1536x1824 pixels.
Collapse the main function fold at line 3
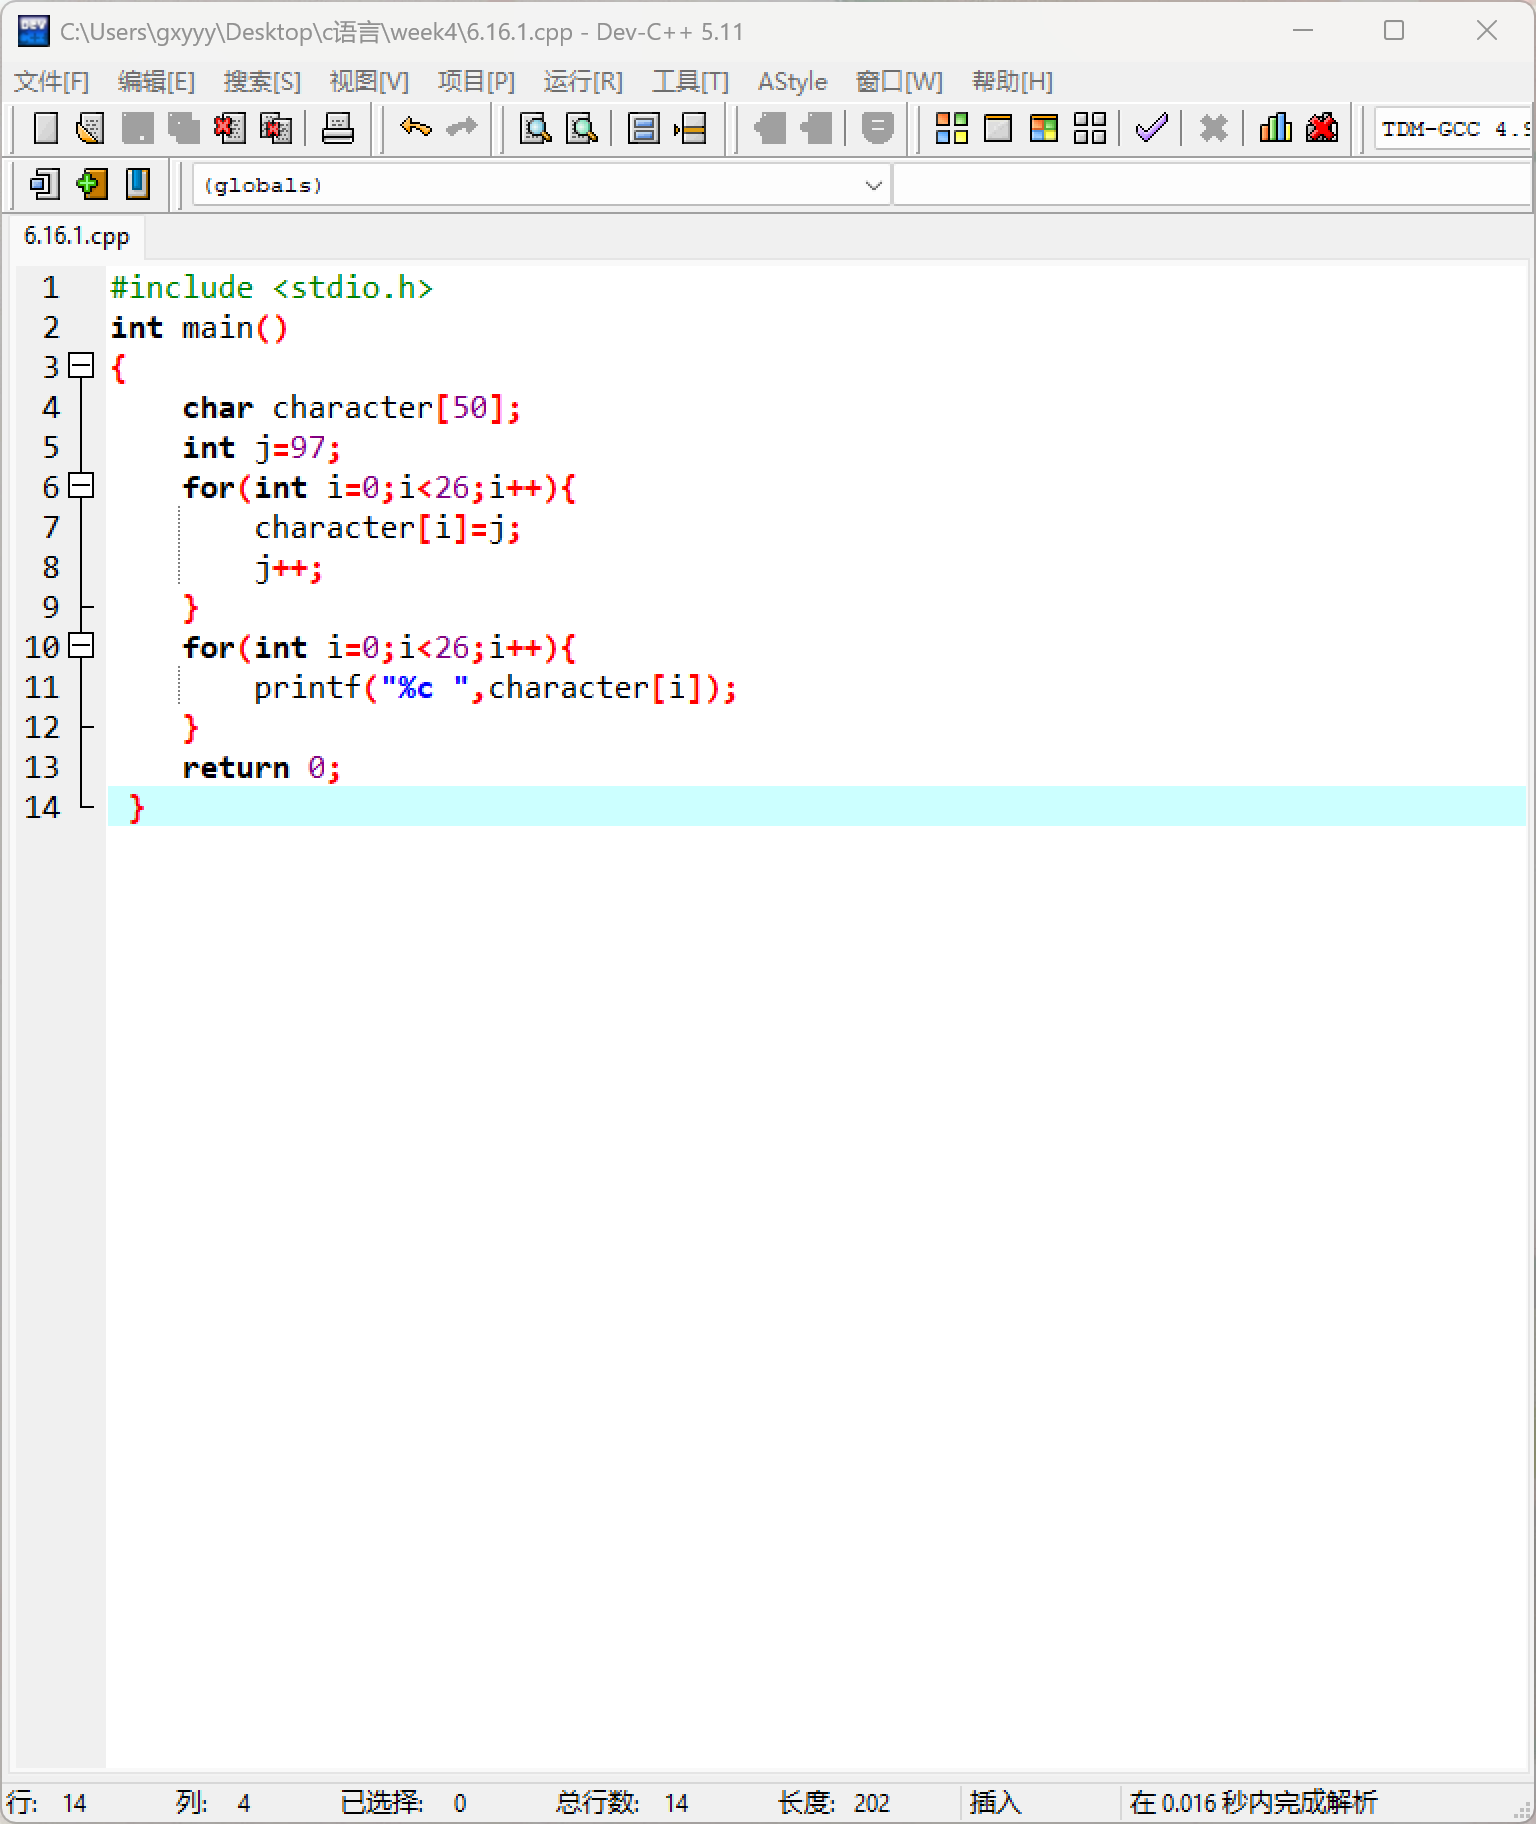pyautogui.click(x=81, y=366)
